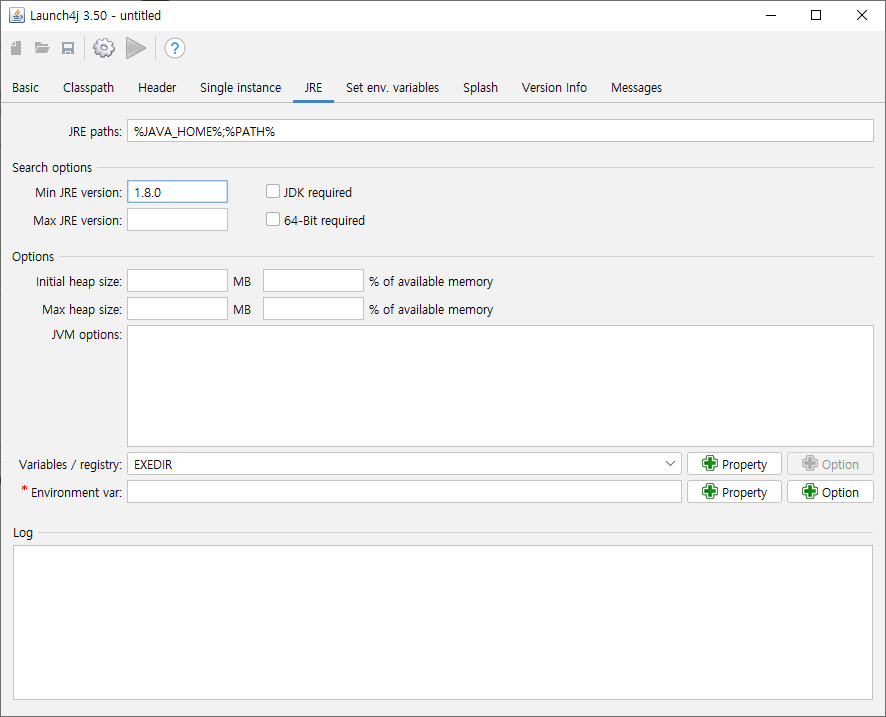This screenshot has height=717, width=886.
Task: Click Property button beside Variables / registry
Action: pyautogui.click(x=734, y=464)
